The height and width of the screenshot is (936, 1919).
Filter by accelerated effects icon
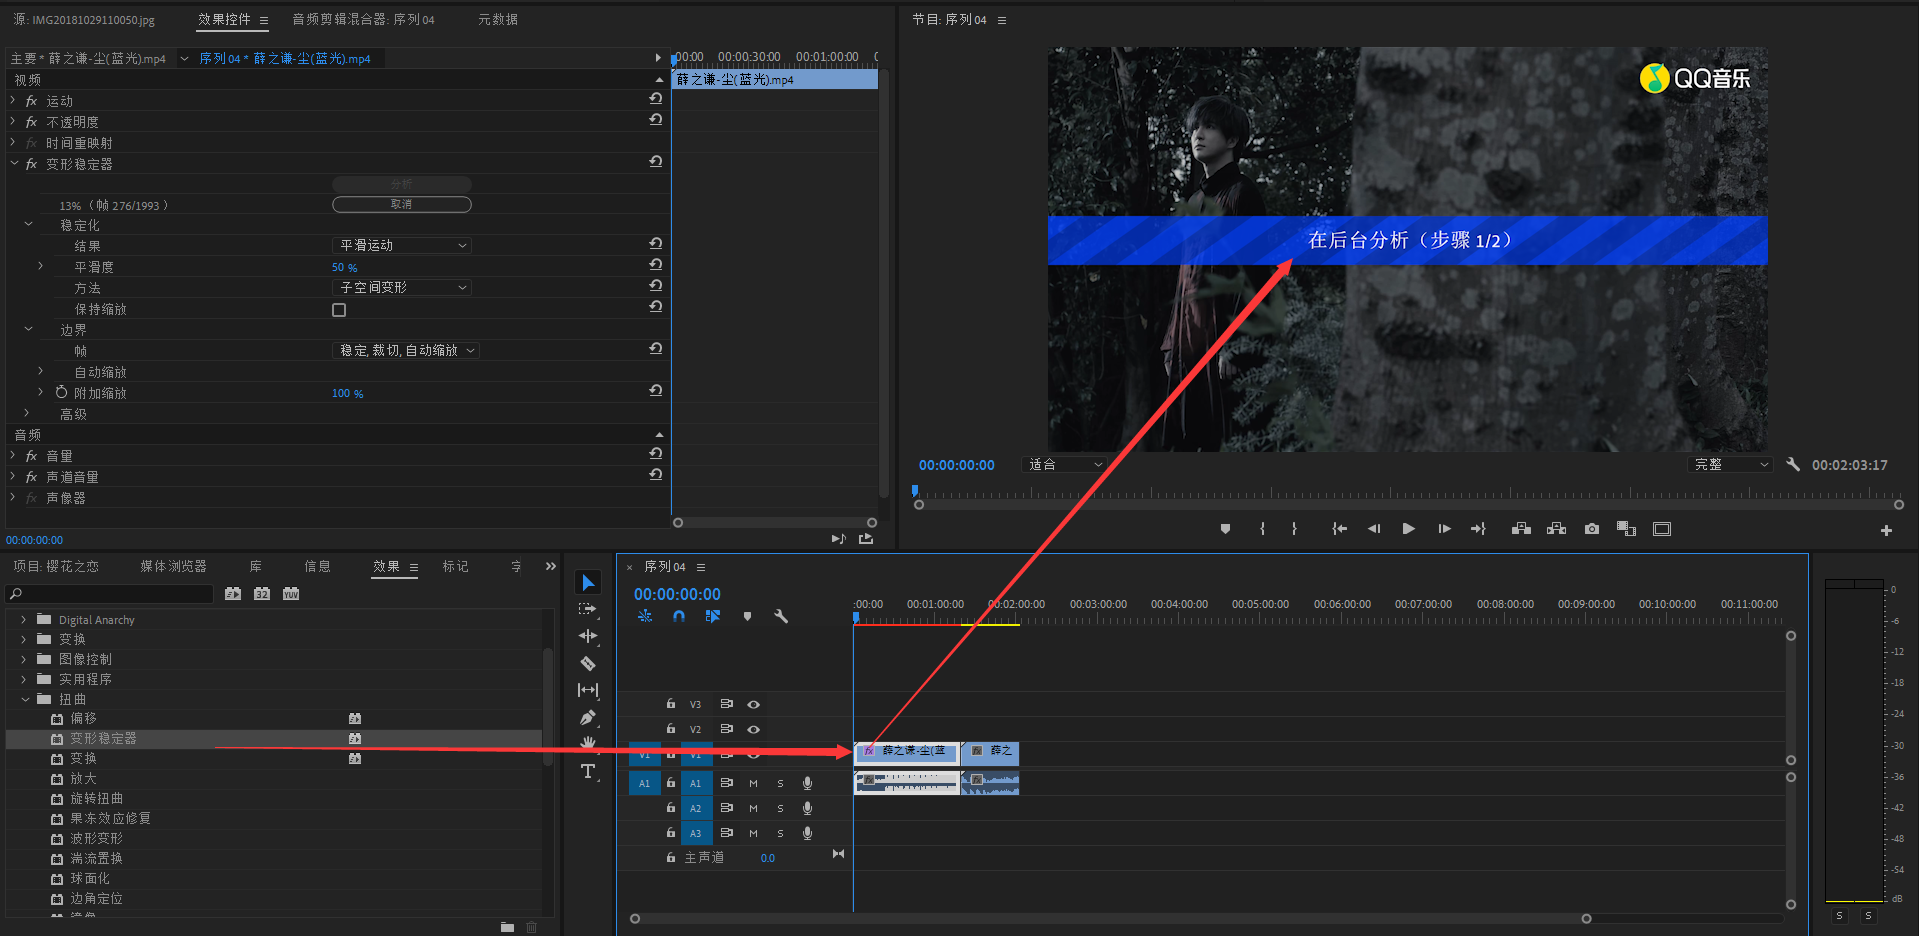(x=233, y=594)
